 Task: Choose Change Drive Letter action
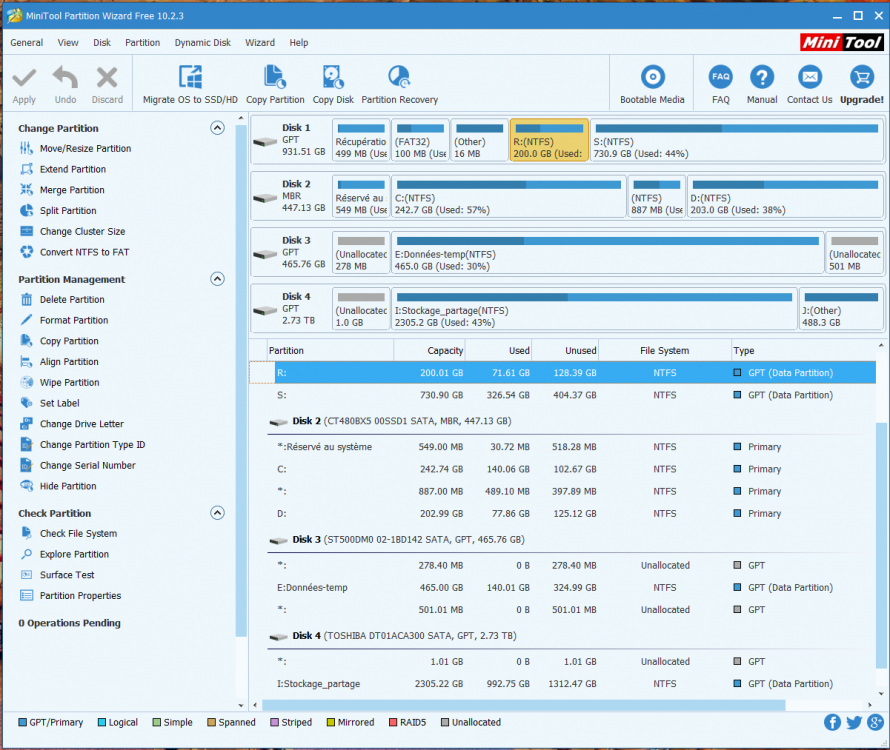[81, 424]
